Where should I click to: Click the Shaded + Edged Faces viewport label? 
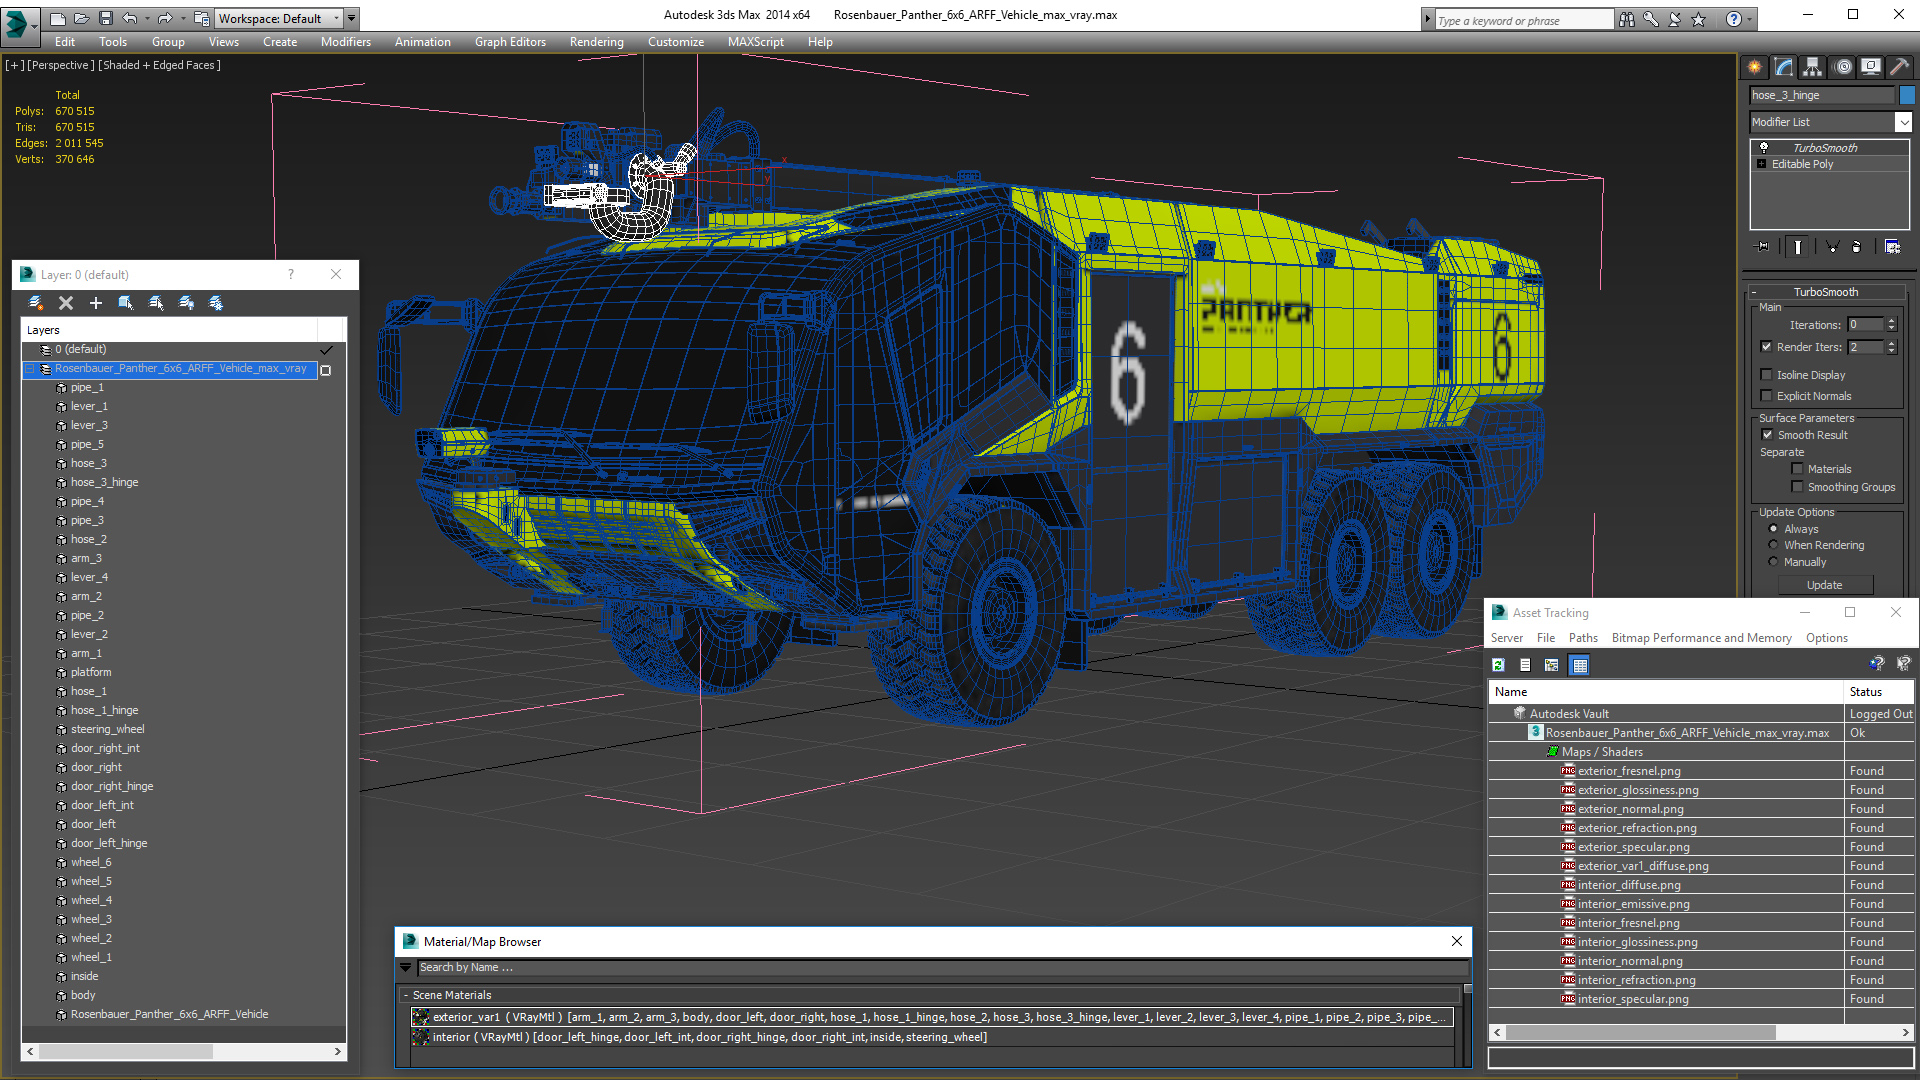(159, 65)
